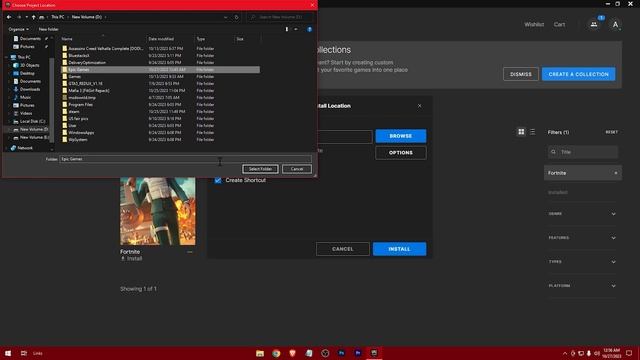The image size is (640, 360).
Task: Expand the Genre filter section
Action: [x=582, y=214]
